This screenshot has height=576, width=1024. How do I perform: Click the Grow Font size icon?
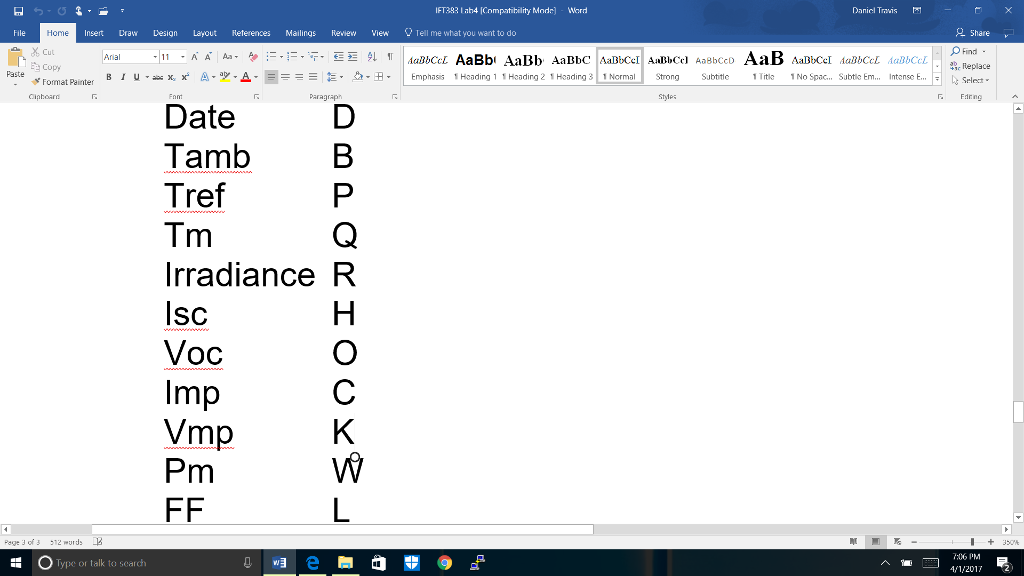click(x=193, y=58)
